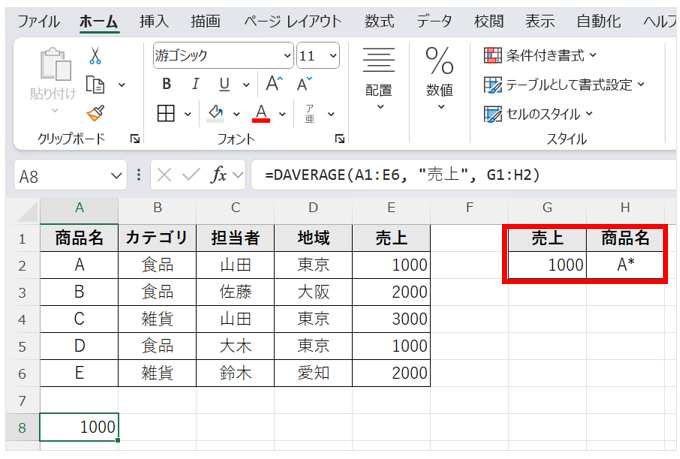Viewport: 680px width, 459px height.
Task: Confirm formula entry checkmark icon
Action: coord(191,175)
